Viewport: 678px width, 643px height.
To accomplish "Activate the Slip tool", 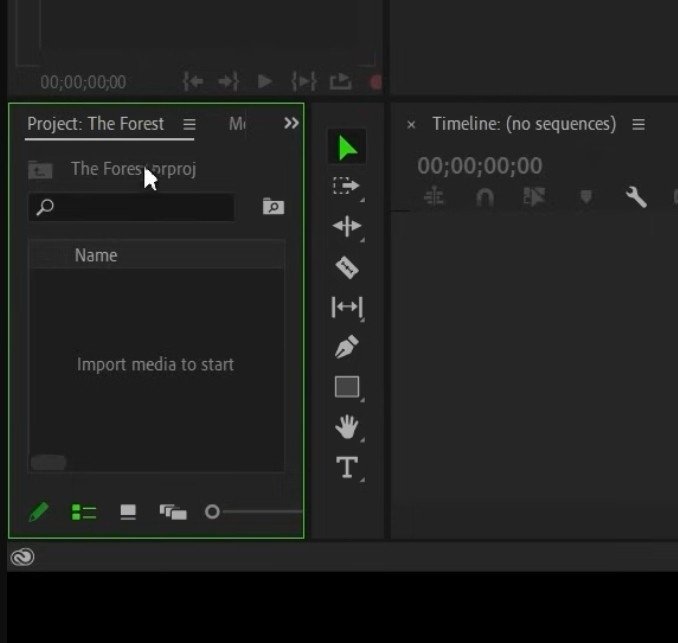I will coord(346,307).
